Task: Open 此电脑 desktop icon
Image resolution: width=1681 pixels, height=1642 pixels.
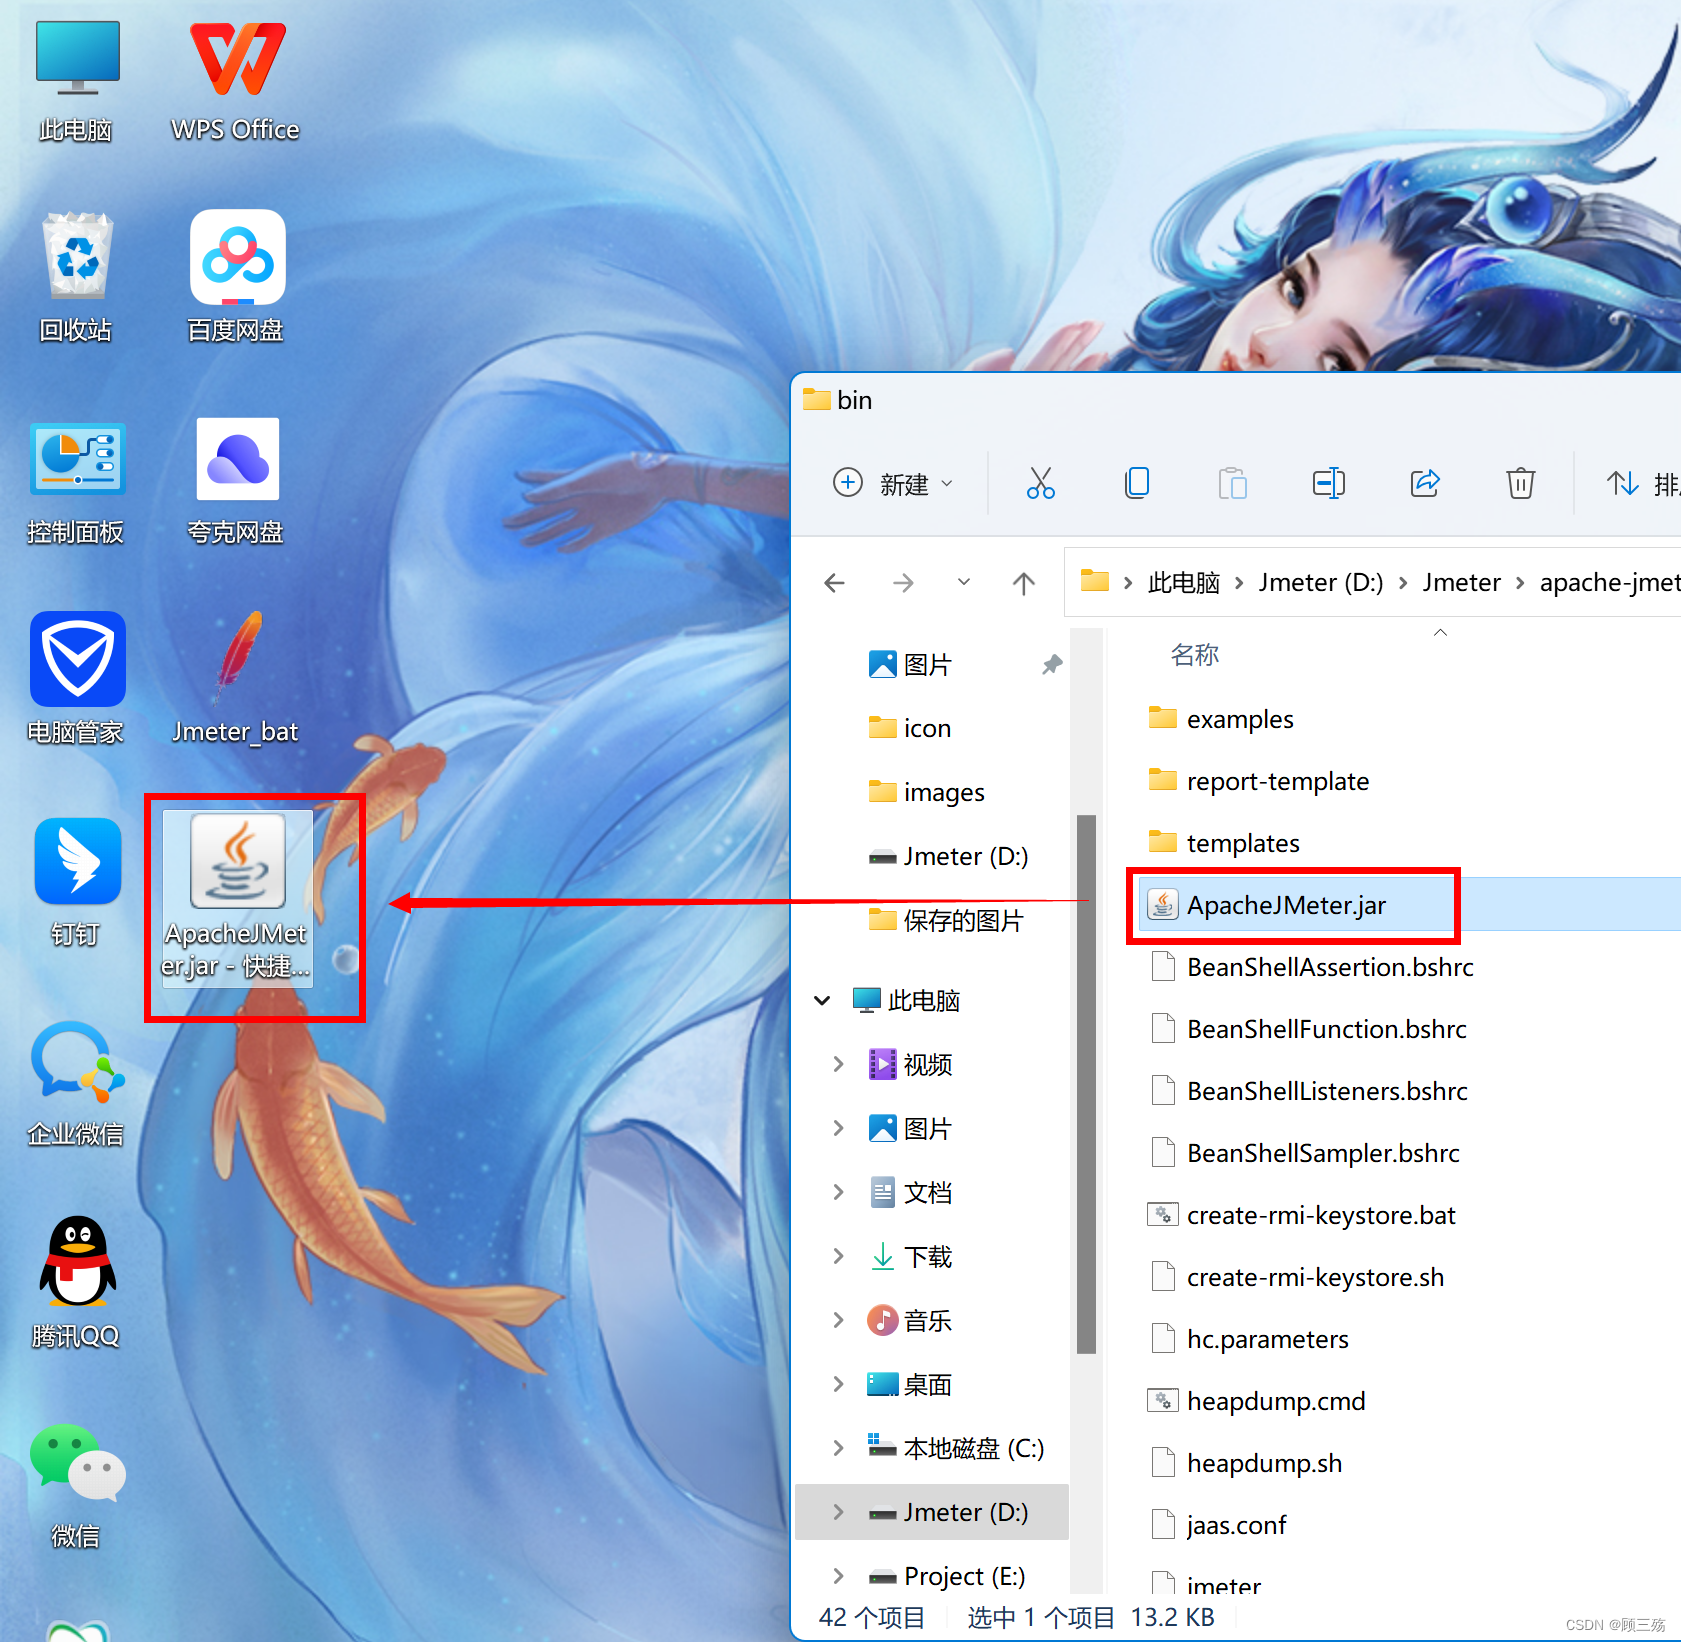Action: pyautogui.click(x=77, y=82)
